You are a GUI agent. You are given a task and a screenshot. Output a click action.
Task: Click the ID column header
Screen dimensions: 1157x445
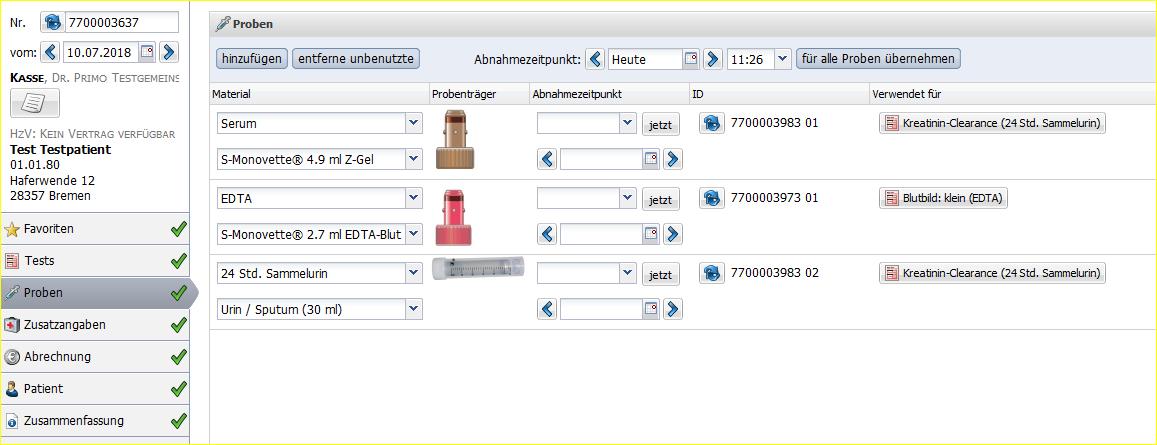[x=779, y=94]
